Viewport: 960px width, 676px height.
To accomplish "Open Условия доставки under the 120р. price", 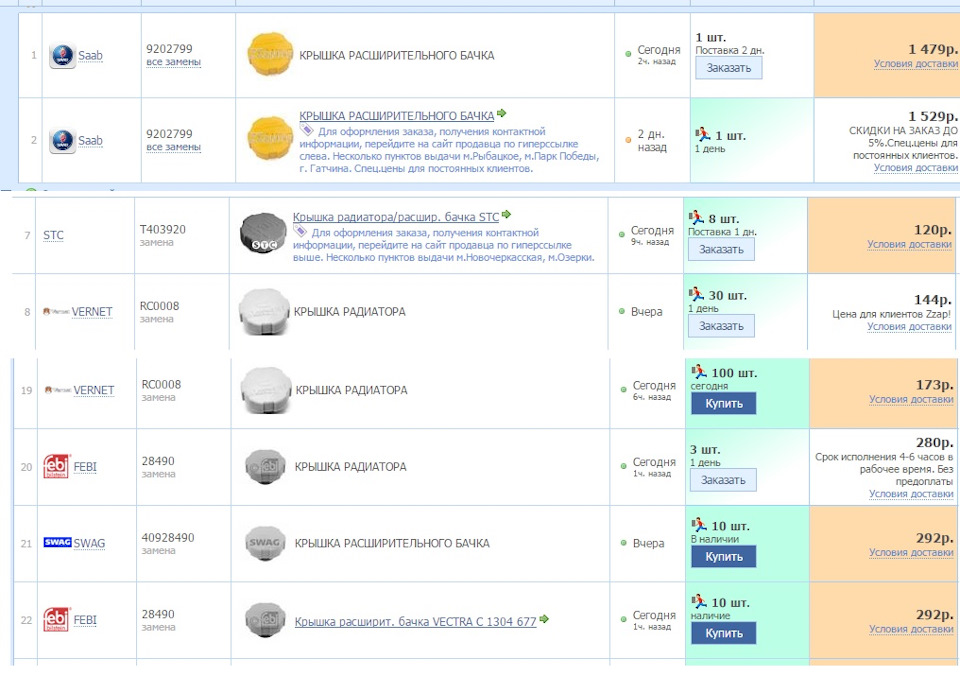I will pyautogui.click(x=909, y=244).
